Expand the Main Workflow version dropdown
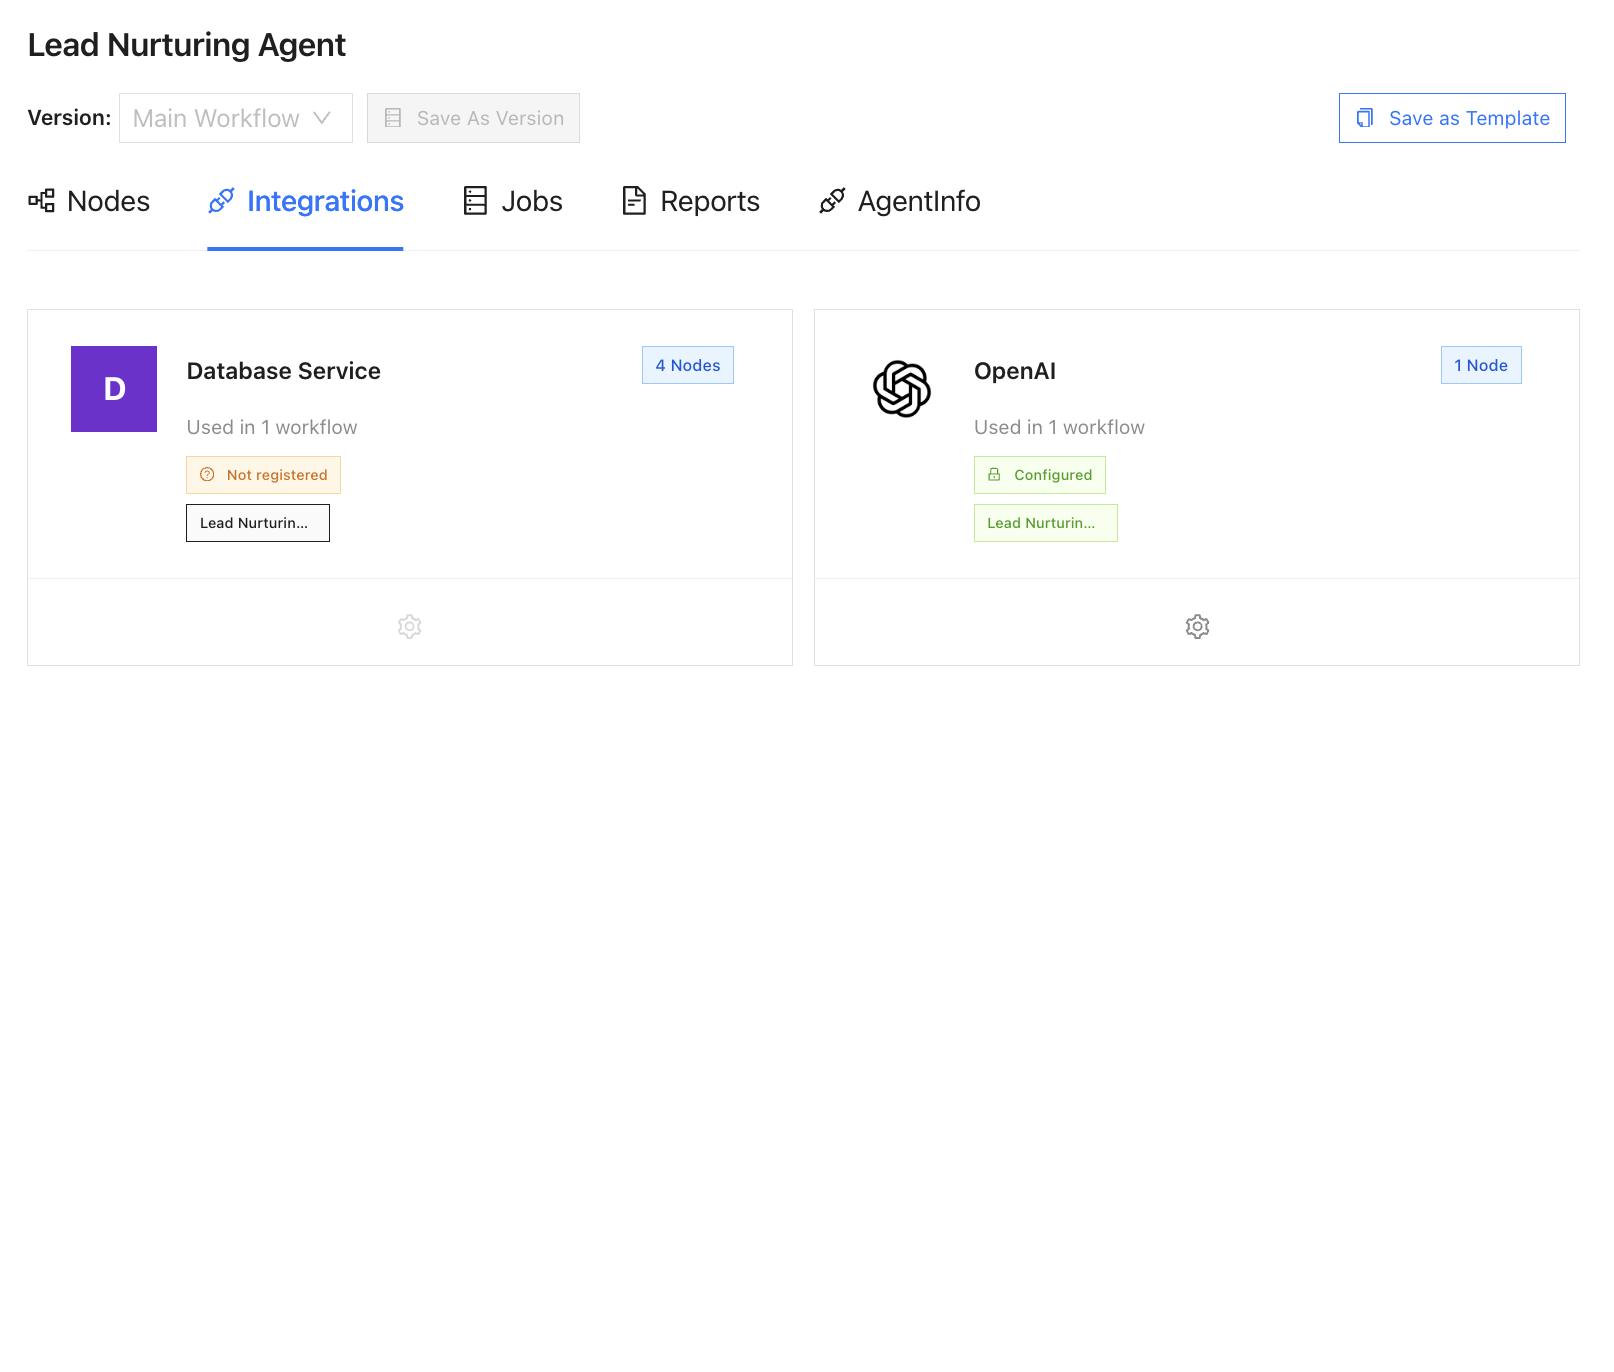The width and height of the screenshot is (1614, 1372). [x=216, y=118]
